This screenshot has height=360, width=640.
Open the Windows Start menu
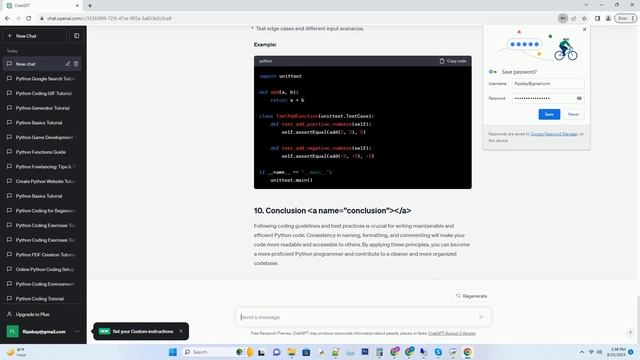tap(173, 352)
